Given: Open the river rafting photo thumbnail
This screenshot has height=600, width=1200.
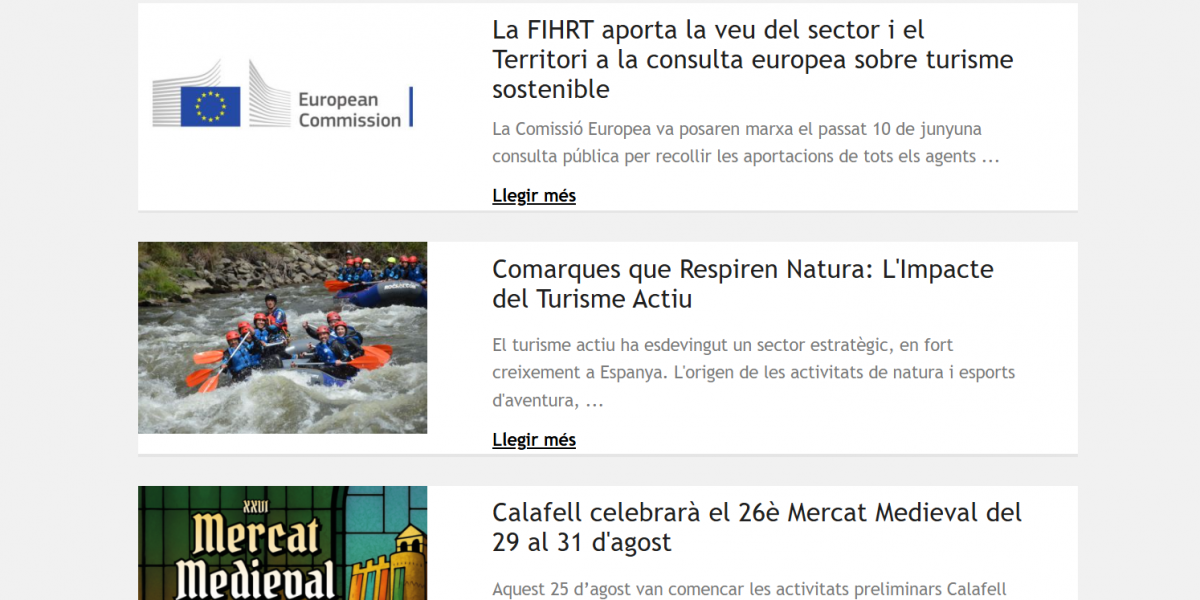Looking at the screenshot, I should point(283,338).
